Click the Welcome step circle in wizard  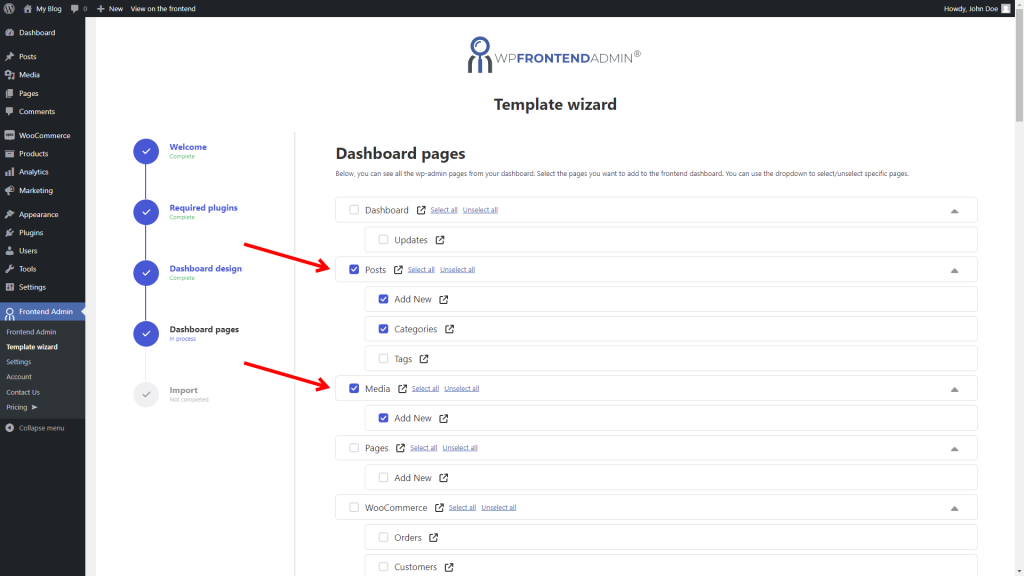146,151
